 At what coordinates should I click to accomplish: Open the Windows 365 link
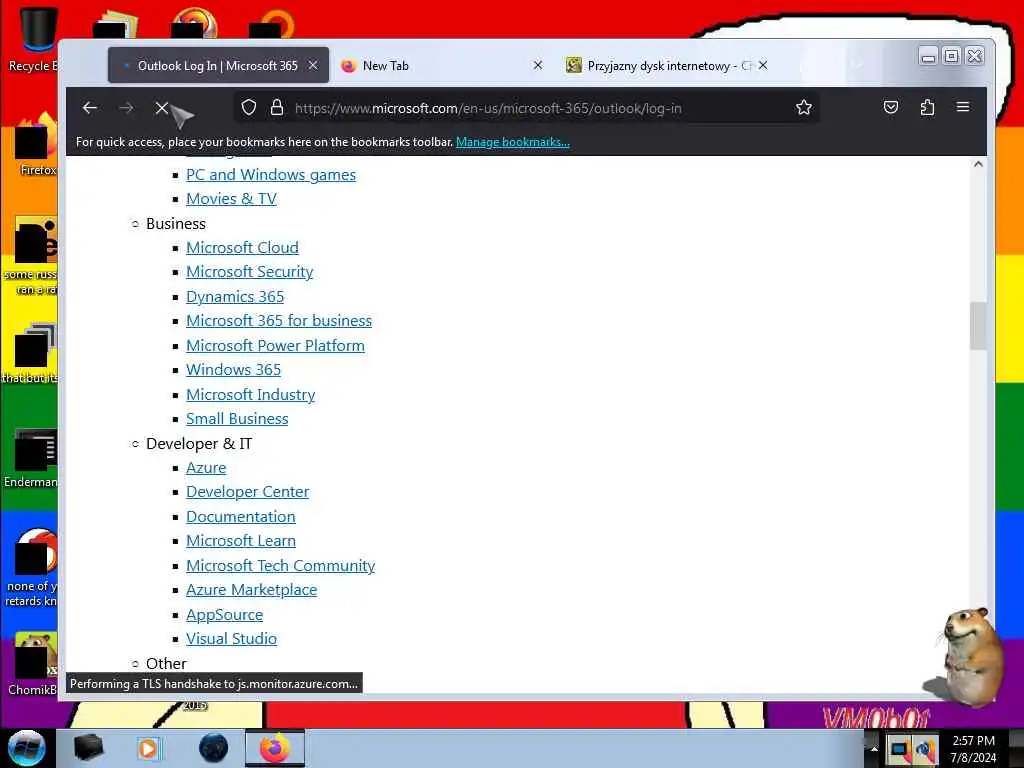coord(233,370)
